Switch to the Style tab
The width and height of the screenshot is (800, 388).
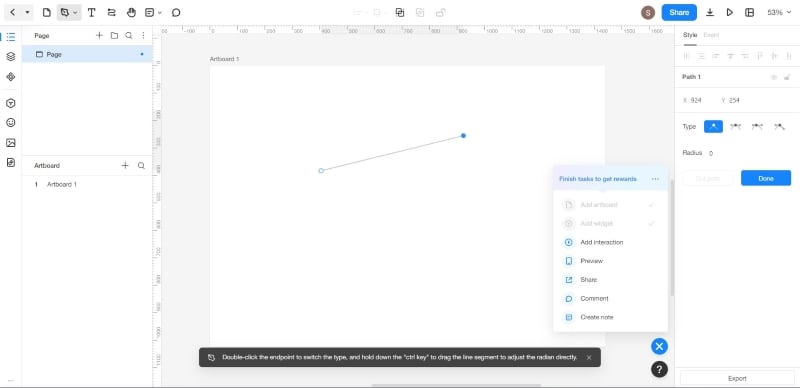coord(690,35)
